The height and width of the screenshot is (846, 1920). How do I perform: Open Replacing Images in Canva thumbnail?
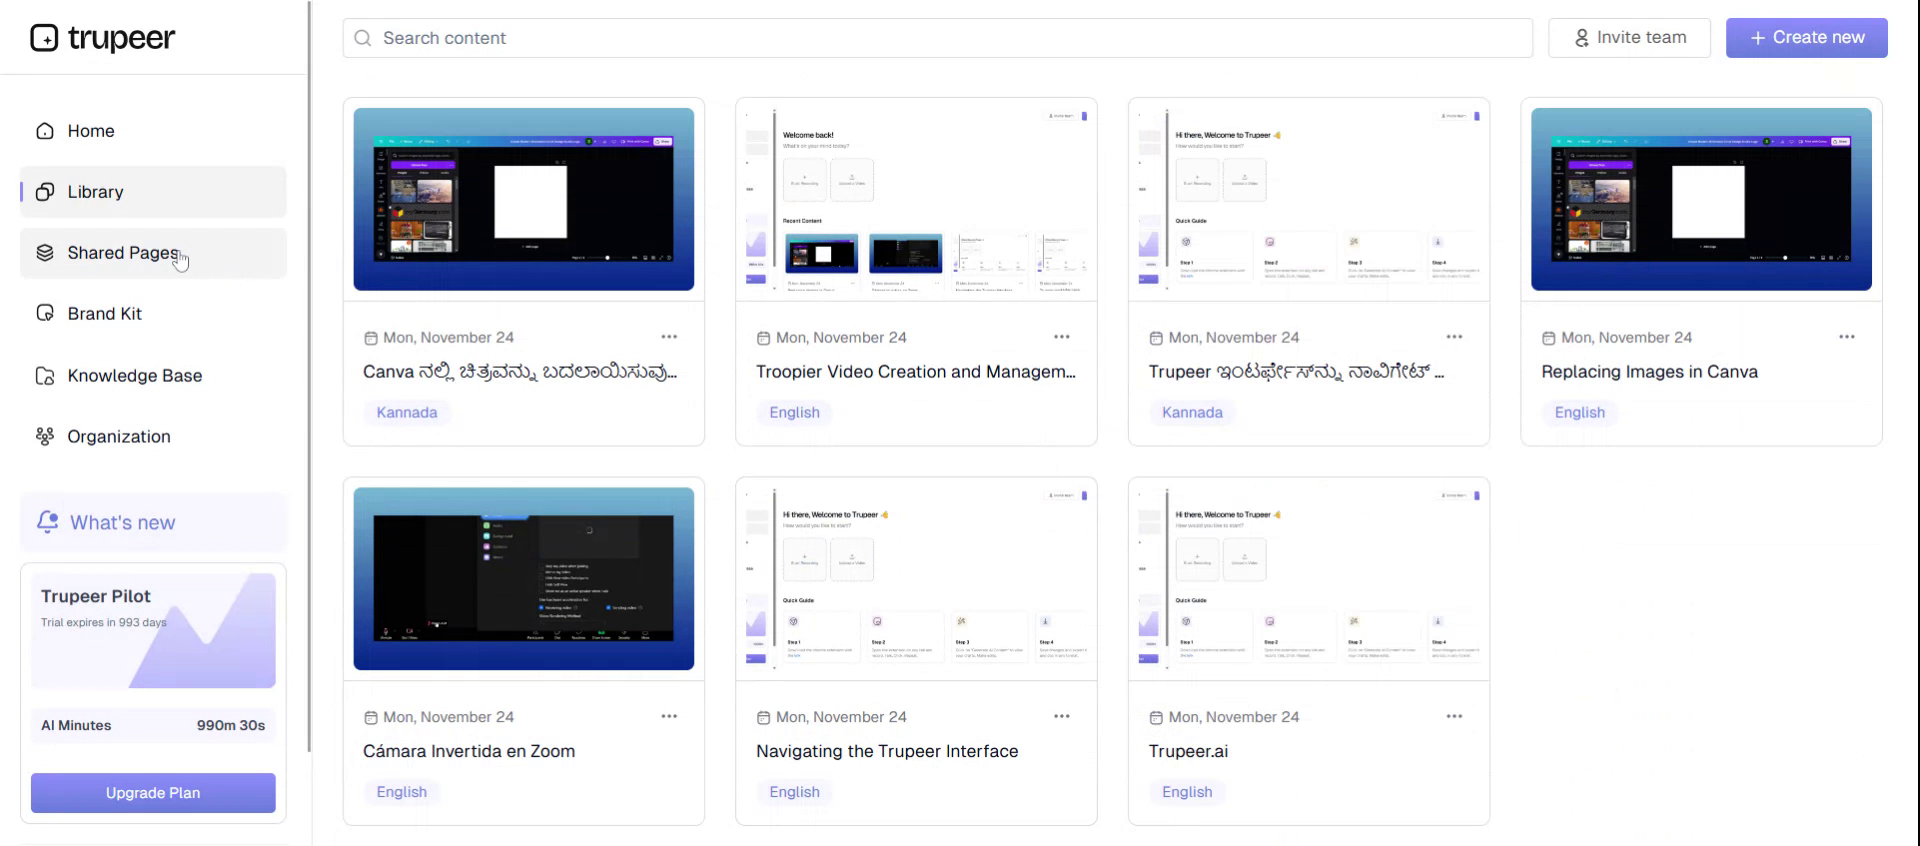point(1701,199)
